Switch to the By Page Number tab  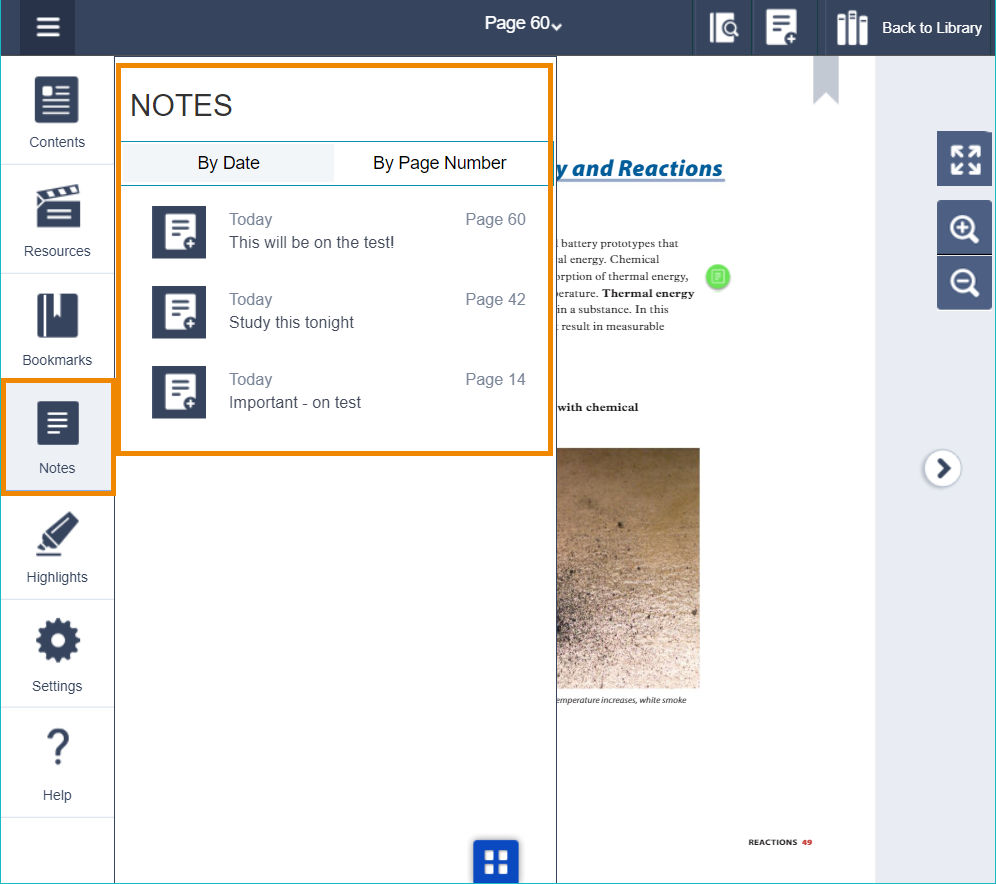click(x=440, y=163)
